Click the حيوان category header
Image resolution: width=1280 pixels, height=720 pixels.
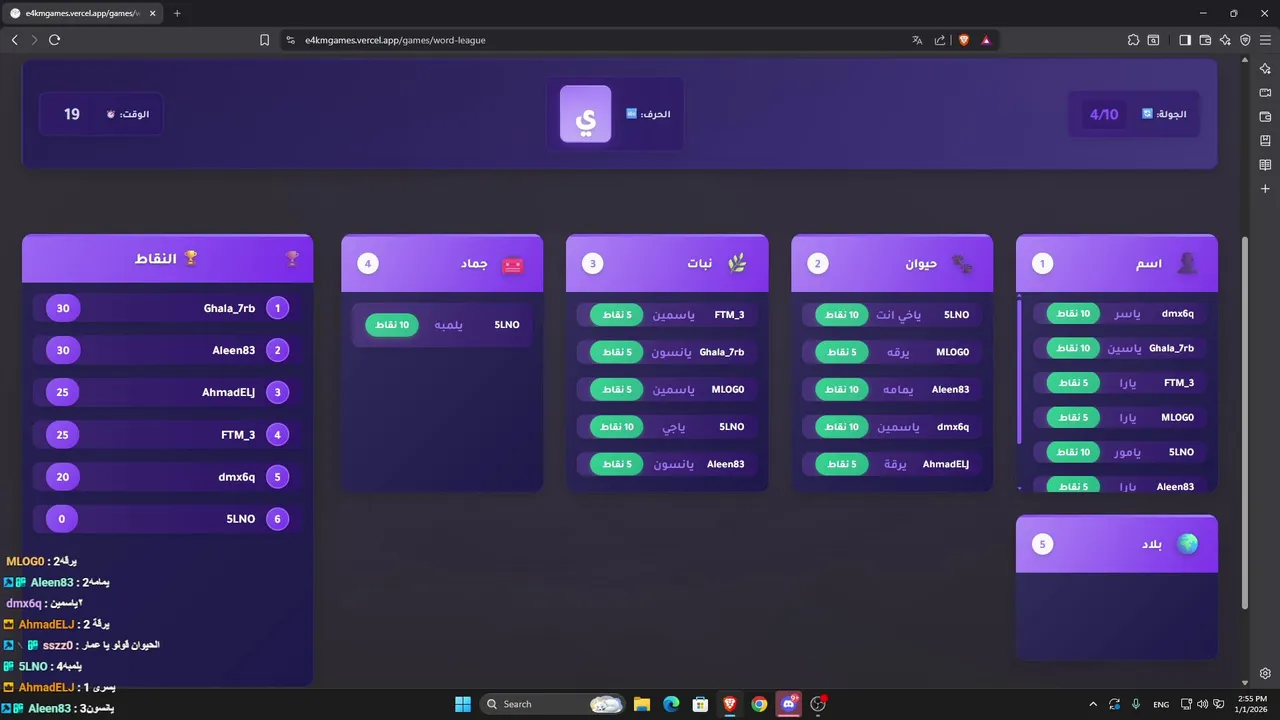tap(892, 263)
